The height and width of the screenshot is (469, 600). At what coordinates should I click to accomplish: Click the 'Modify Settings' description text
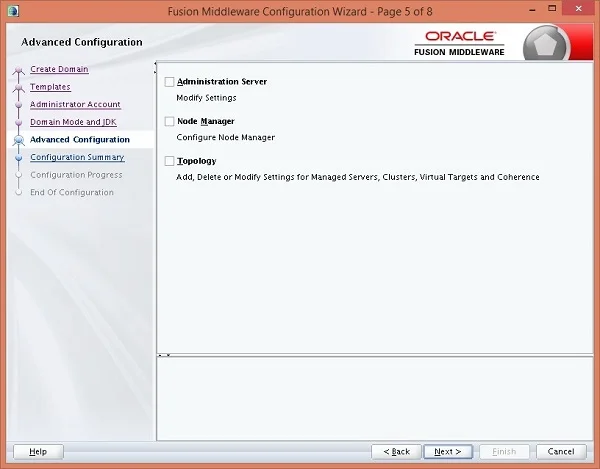coord(206,98)
